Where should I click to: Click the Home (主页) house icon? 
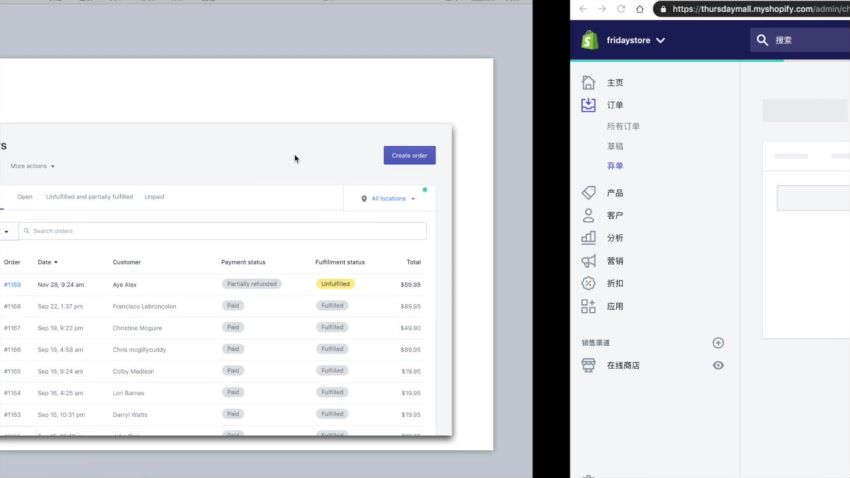(x=588, y=83)
